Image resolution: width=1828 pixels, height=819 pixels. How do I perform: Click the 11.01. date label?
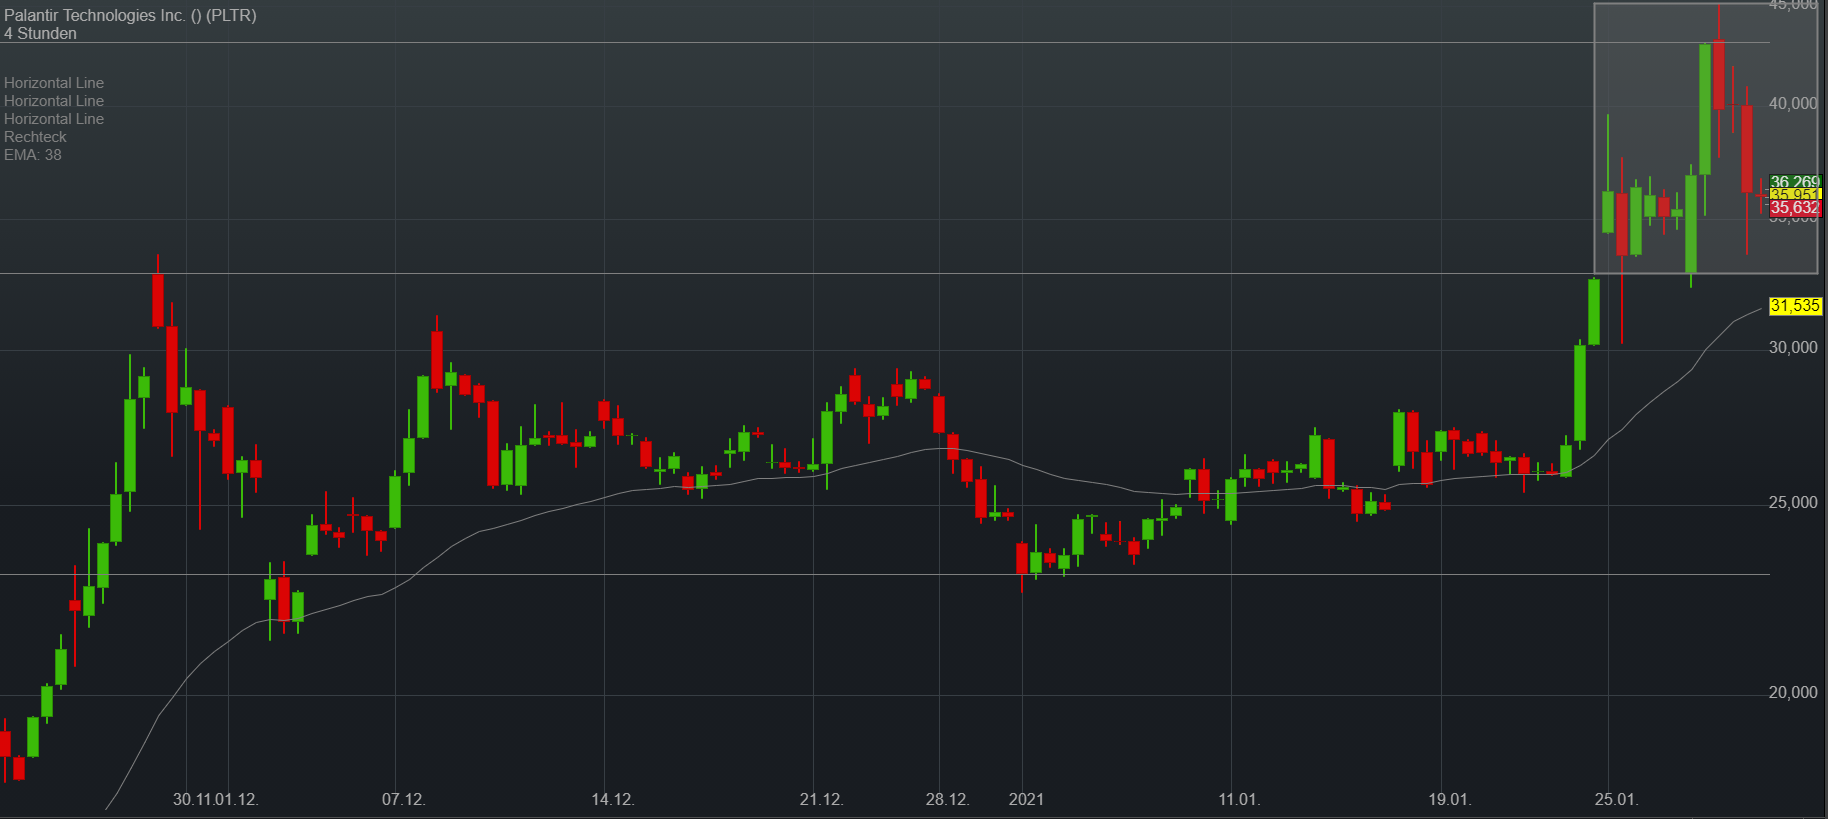pos(1240,799)
